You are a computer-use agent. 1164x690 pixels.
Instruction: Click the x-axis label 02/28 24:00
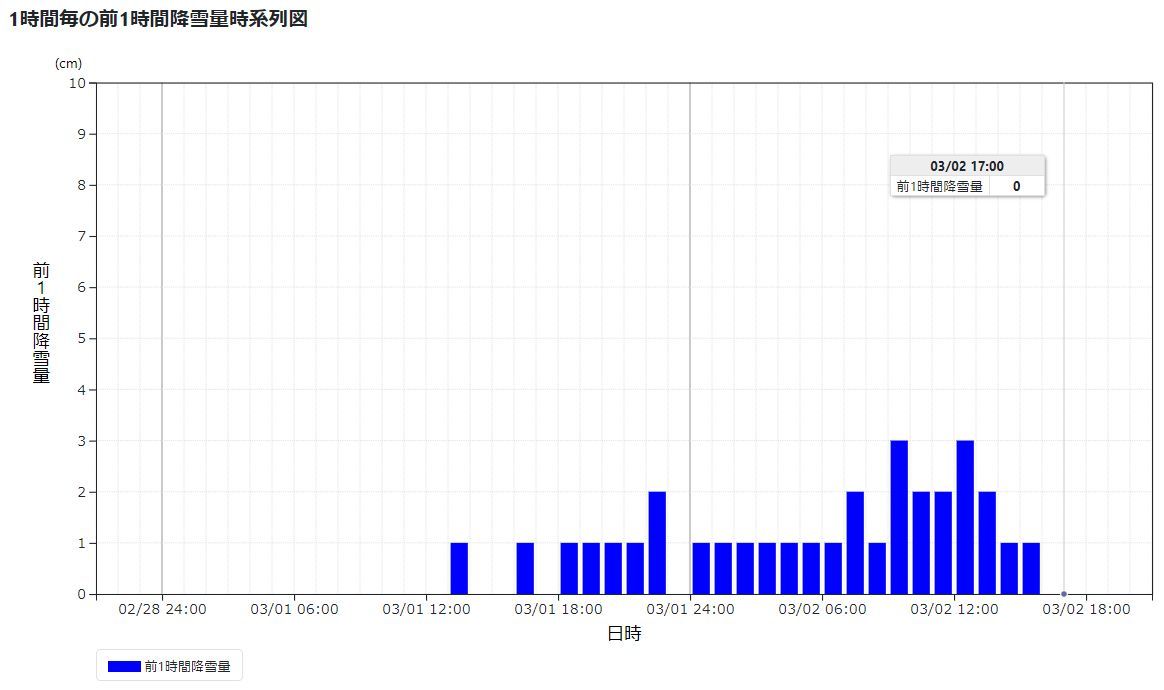(163, 610)
